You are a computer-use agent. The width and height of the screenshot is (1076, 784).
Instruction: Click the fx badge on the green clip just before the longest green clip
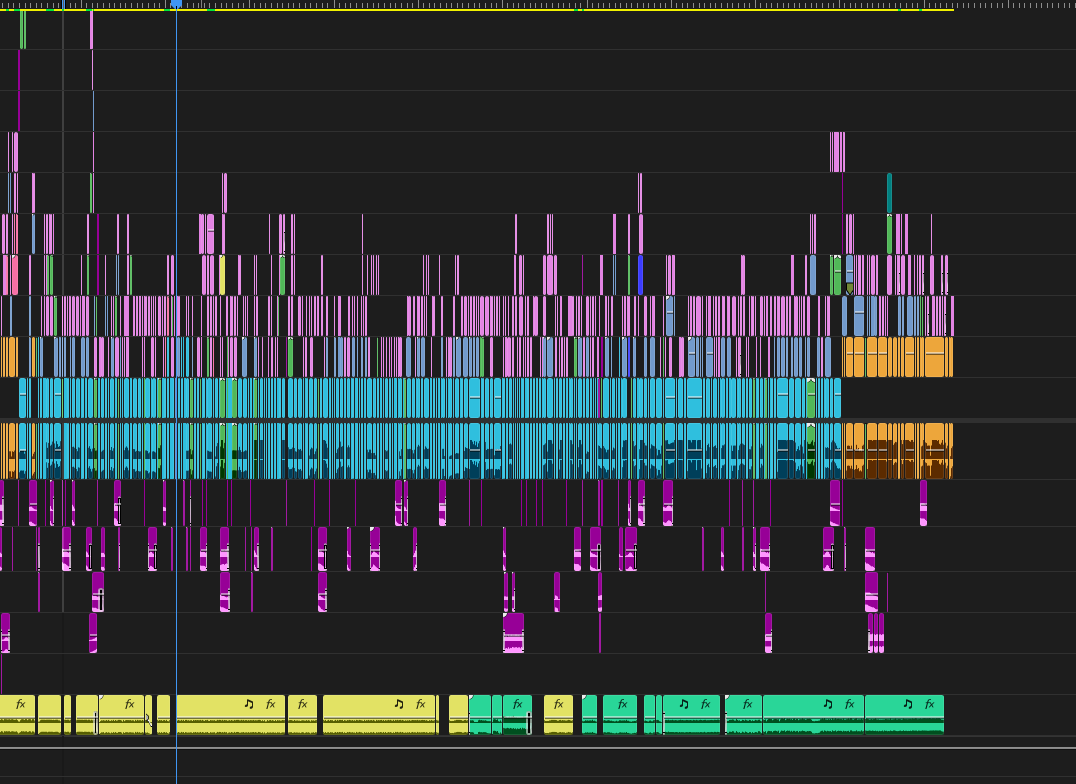pos(748,704)
